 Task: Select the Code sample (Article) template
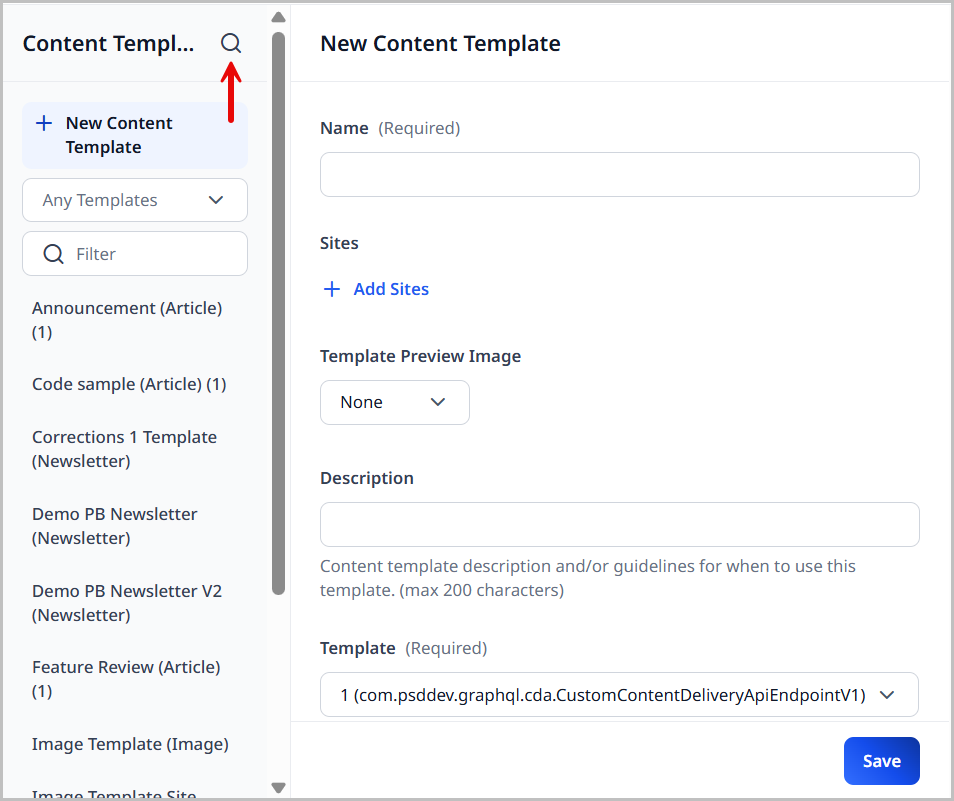tap(128, 383)
